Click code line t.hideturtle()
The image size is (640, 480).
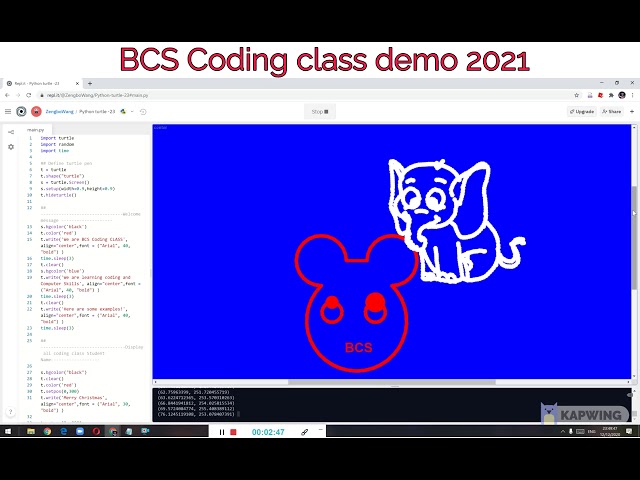58,195
